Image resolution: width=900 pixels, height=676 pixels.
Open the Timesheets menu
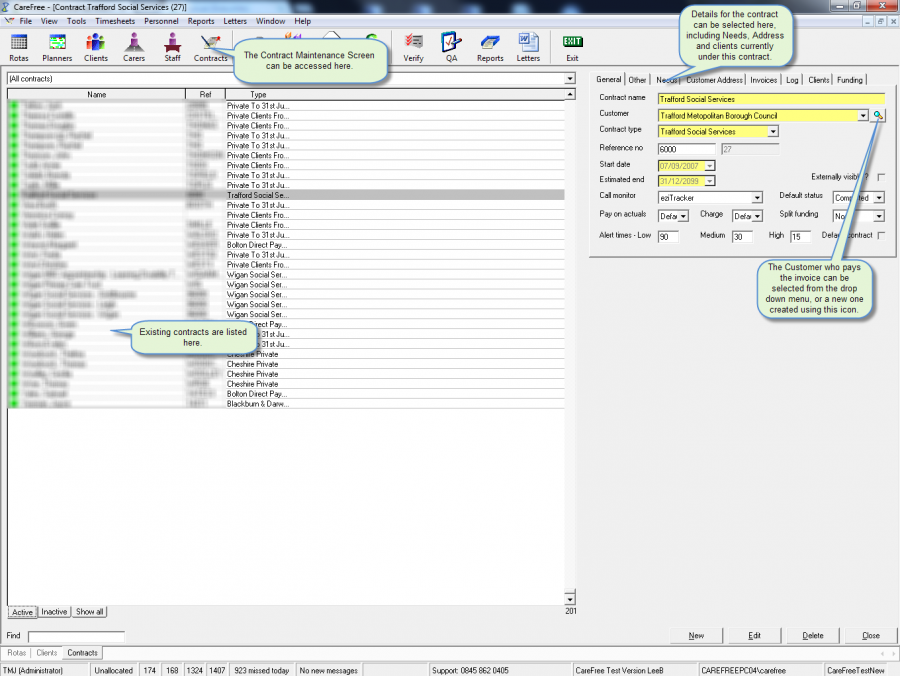point(115,21)
